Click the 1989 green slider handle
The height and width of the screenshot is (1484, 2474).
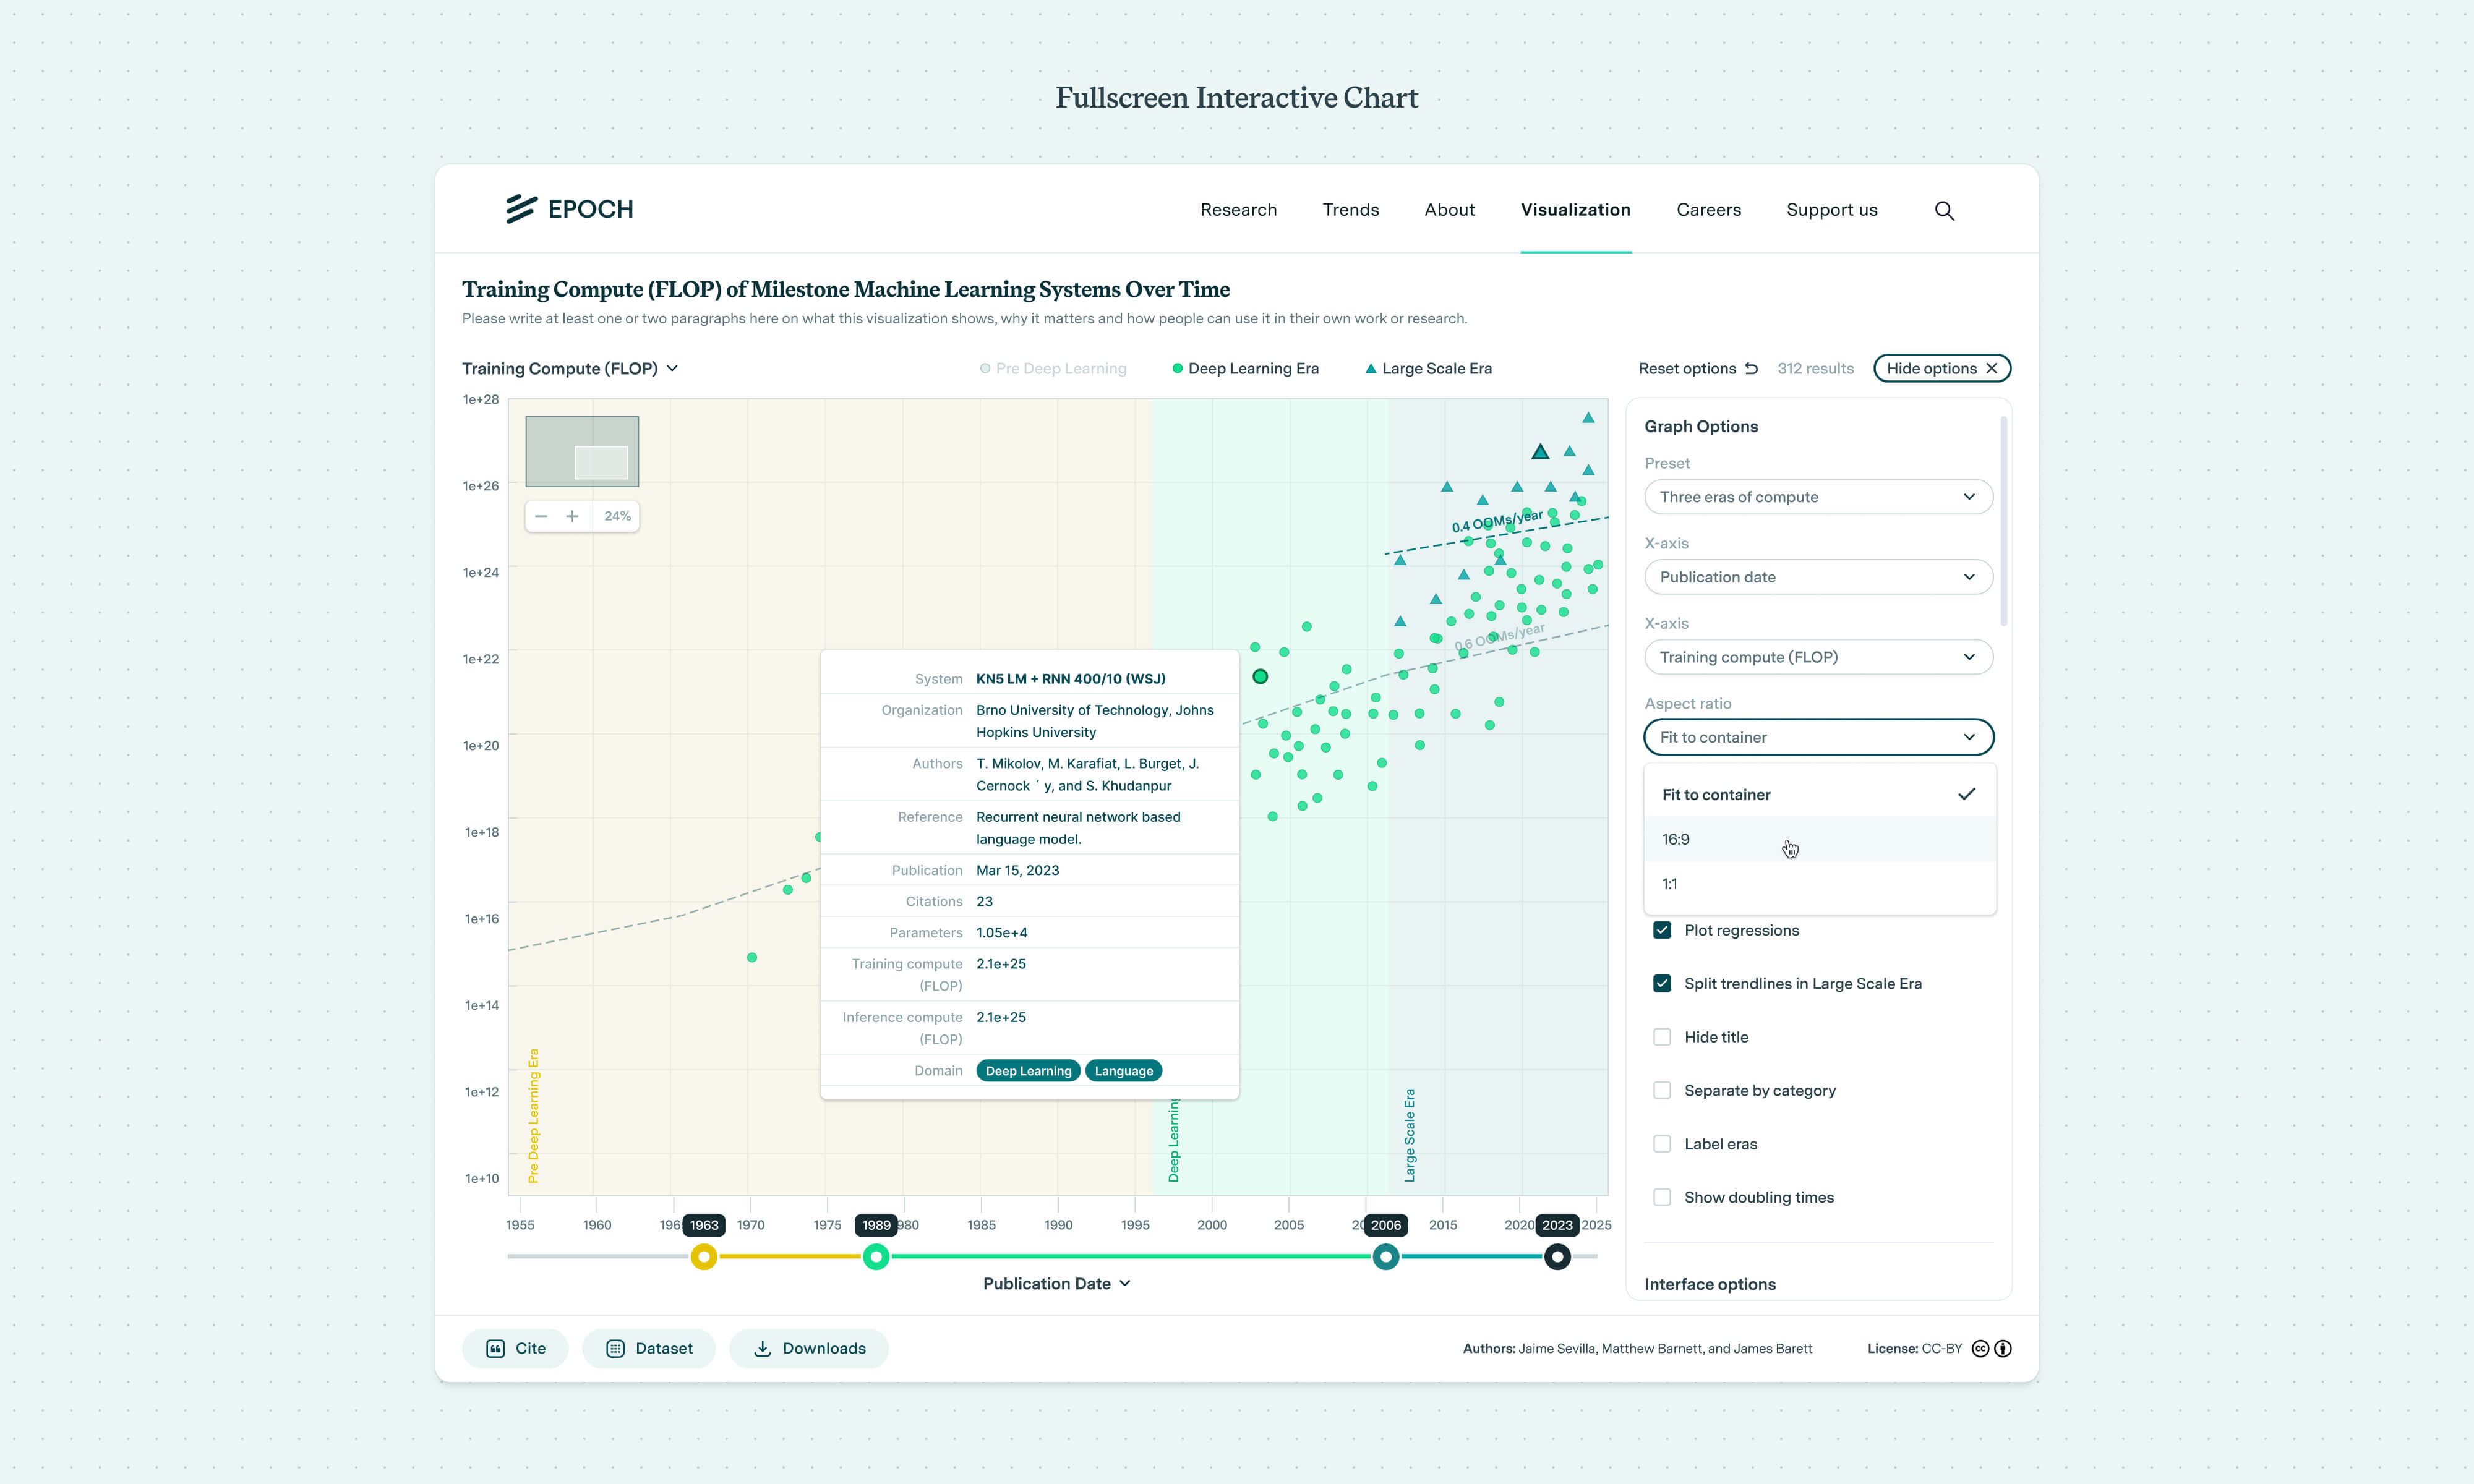[x=876, y=1257]
